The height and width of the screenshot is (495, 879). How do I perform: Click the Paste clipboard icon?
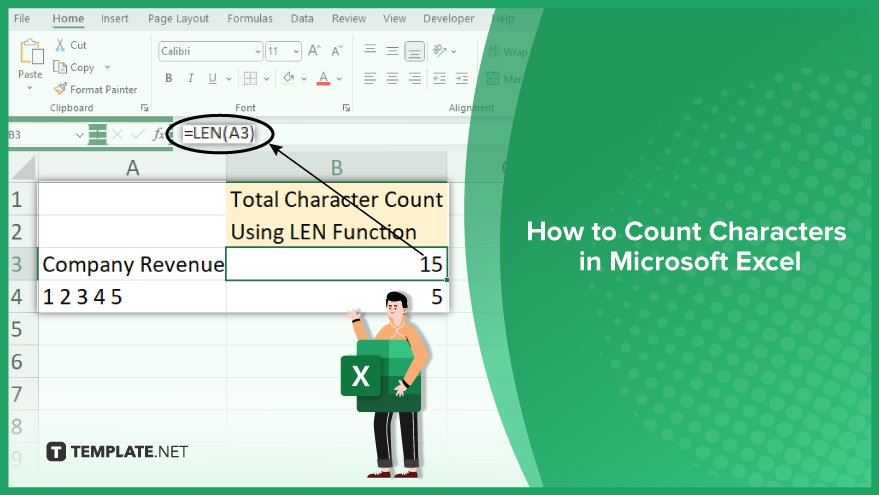31,53
